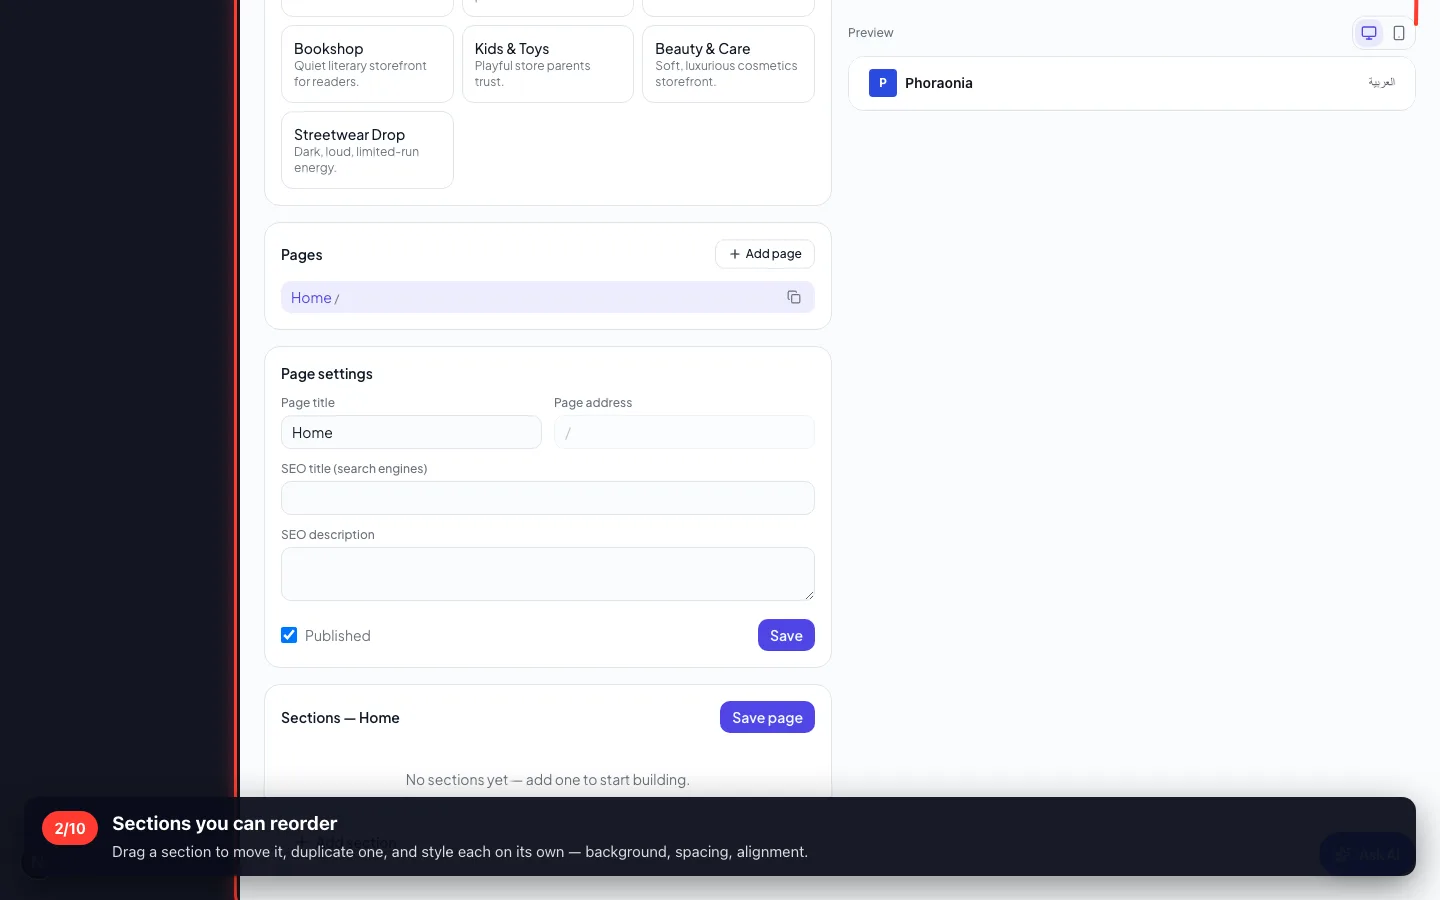The width and height of the screenshot is (1440, 900).
Task: Focus the SEO title input field
Action: tap(547, 498)
